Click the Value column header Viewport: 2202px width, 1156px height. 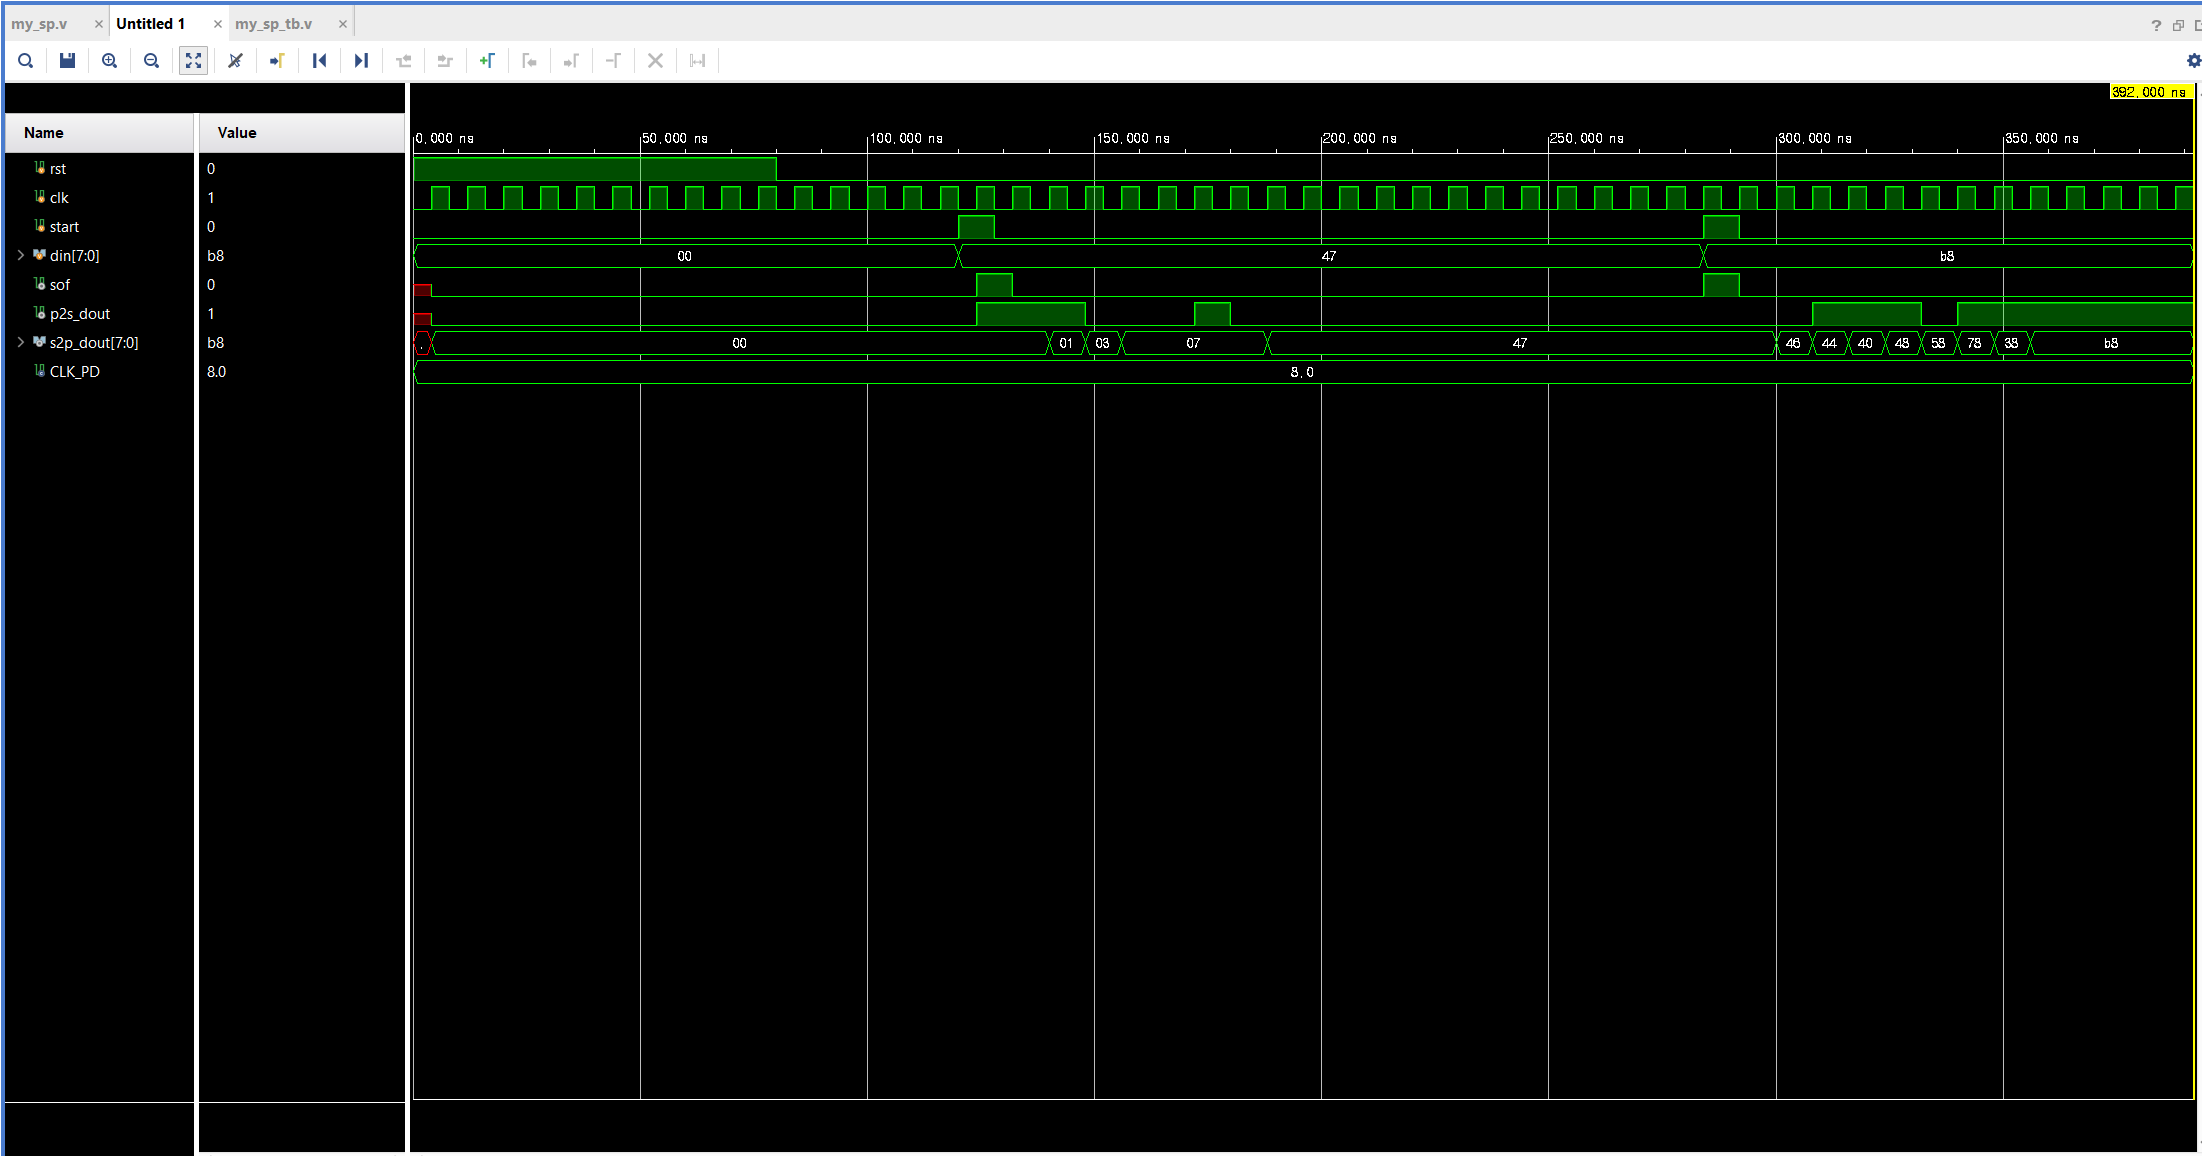coord(237,133)
